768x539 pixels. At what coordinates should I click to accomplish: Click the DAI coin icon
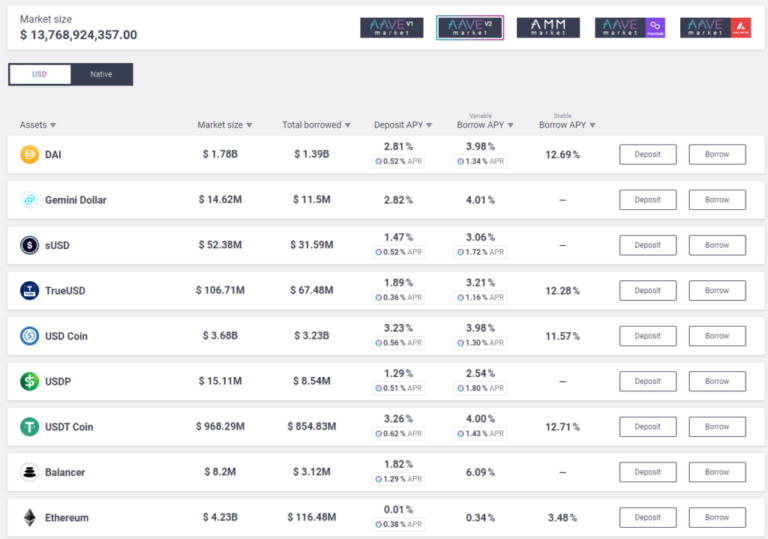(30, 155)
